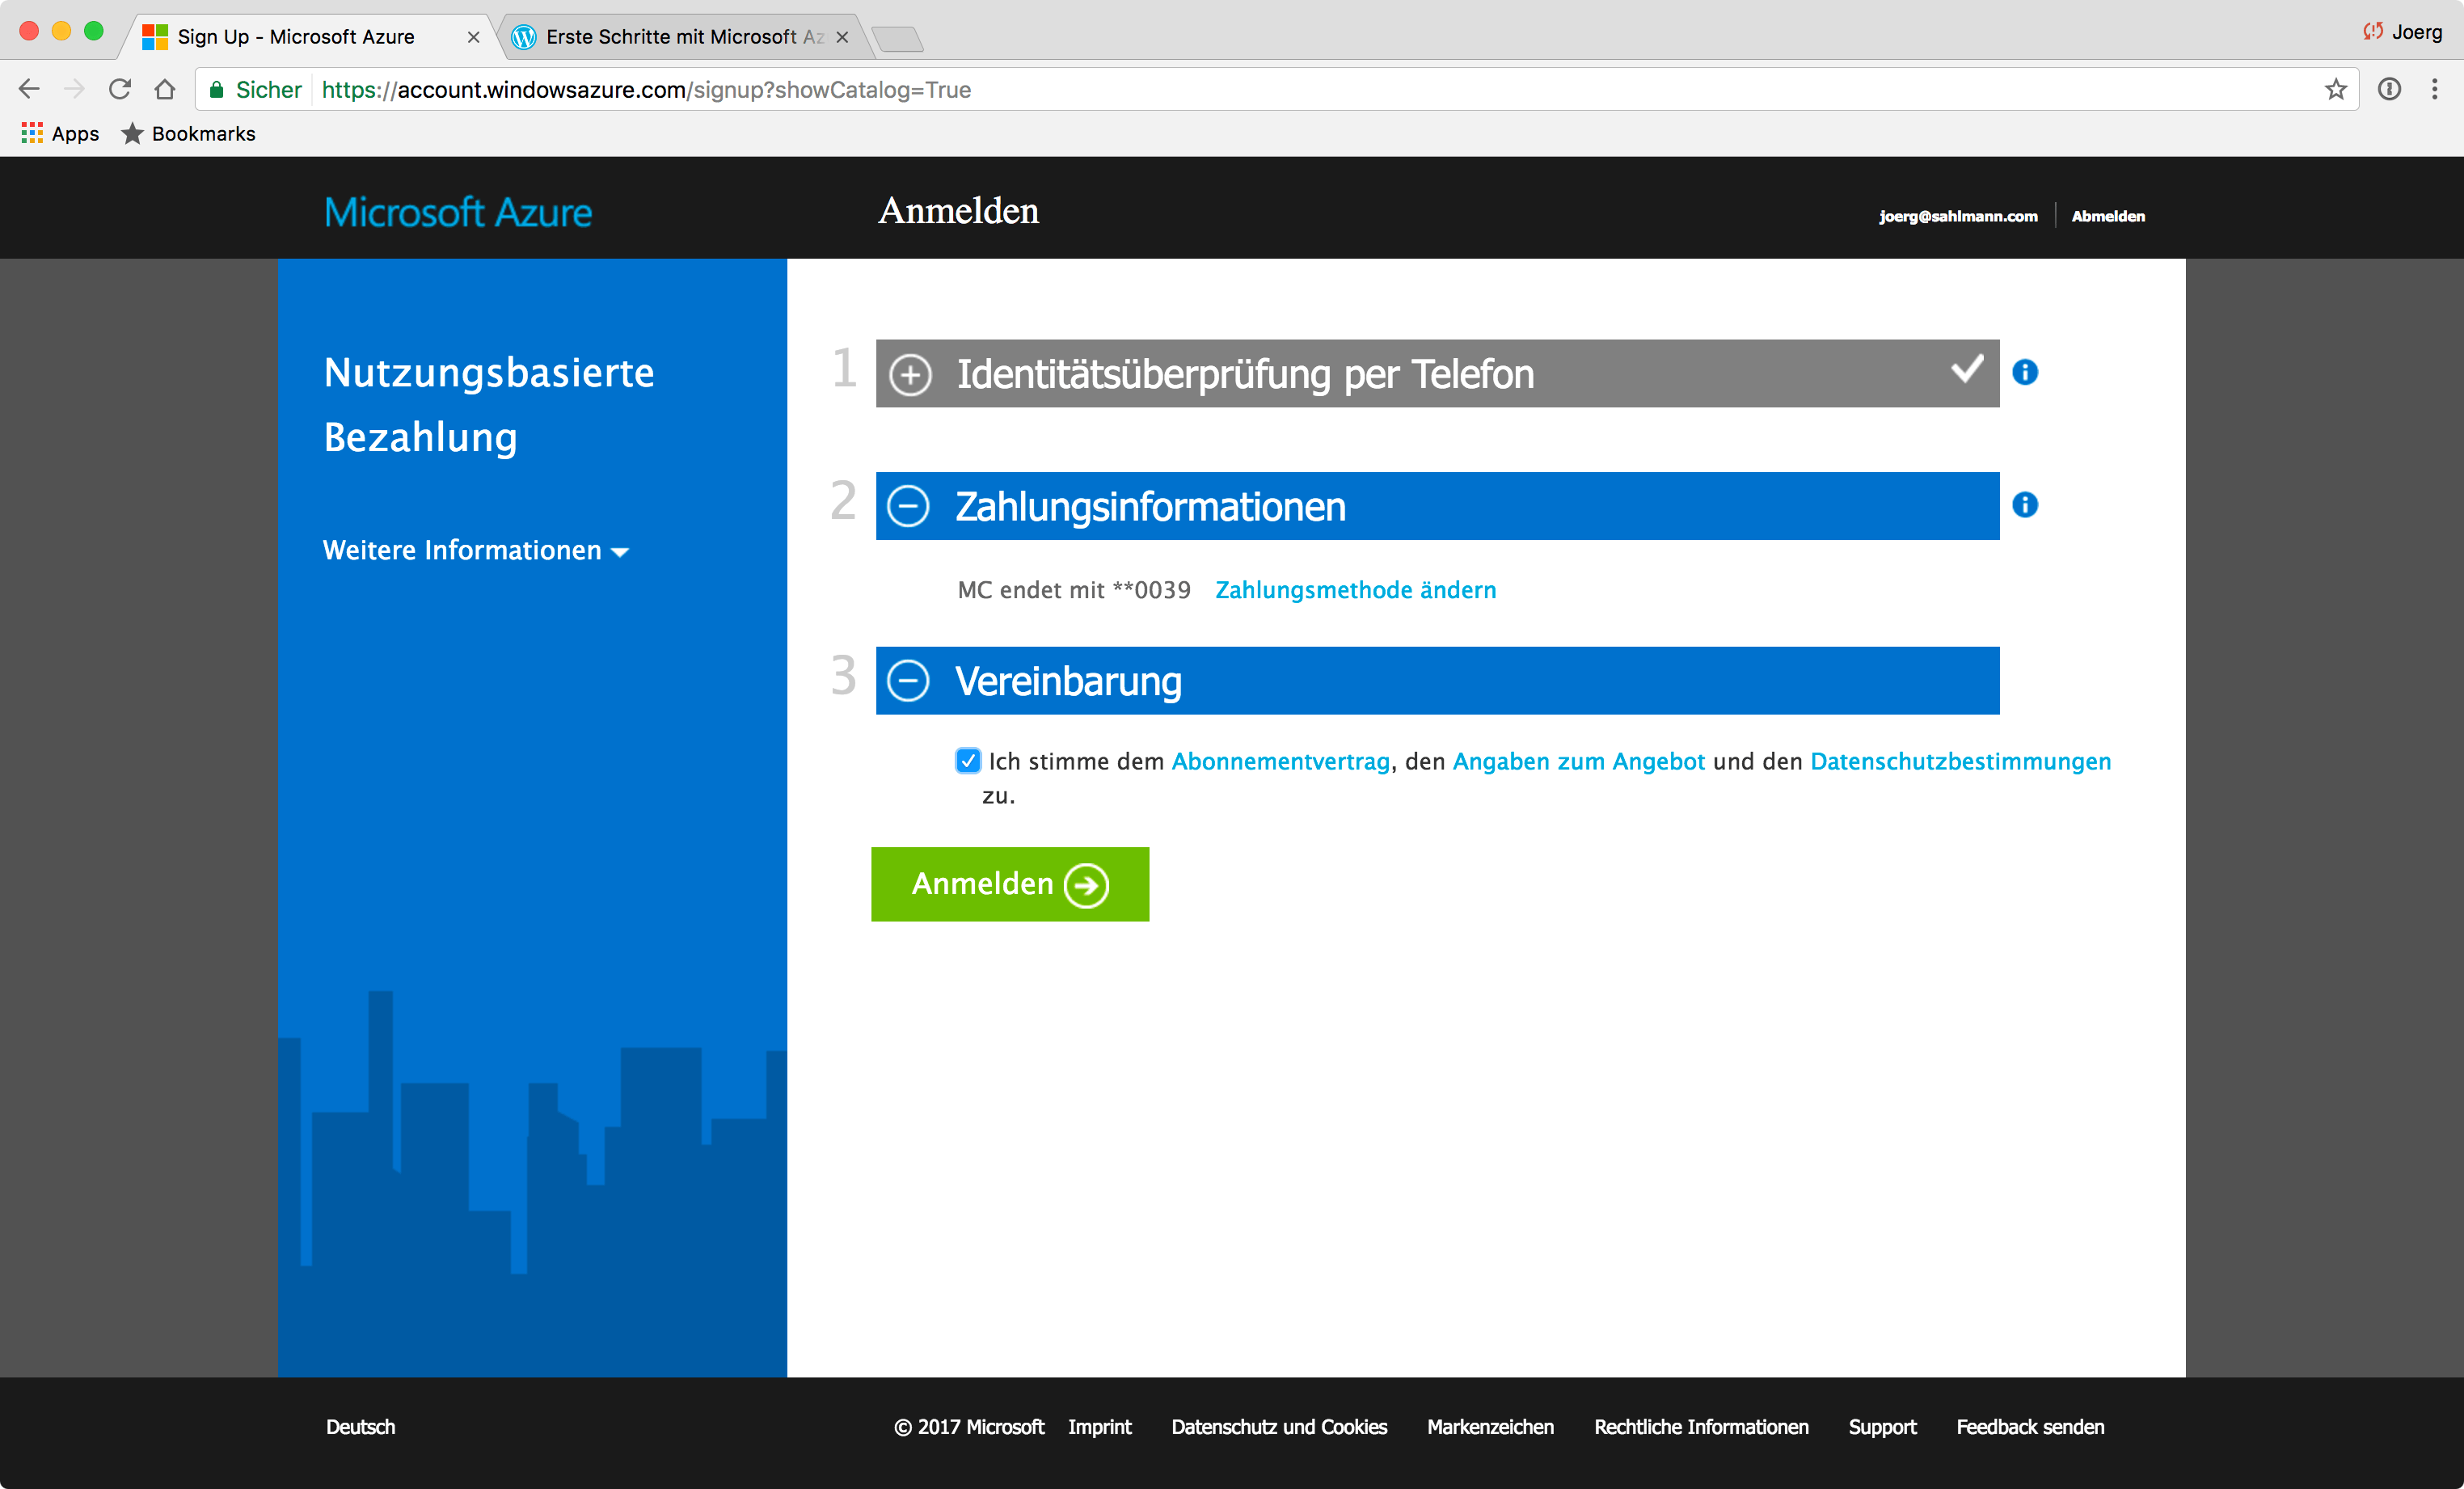The height and width of the screenshot is (1489, 2464).
Task: Click the extension icon next to star
Action: (x=2389, y=90)
